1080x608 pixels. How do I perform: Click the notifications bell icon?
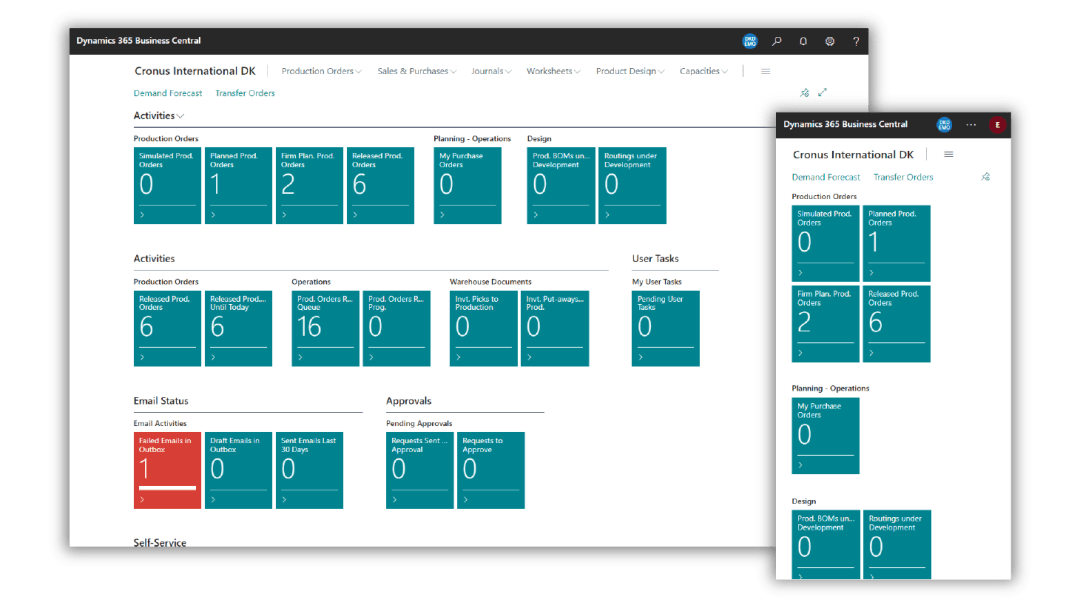tap(803, 41)
